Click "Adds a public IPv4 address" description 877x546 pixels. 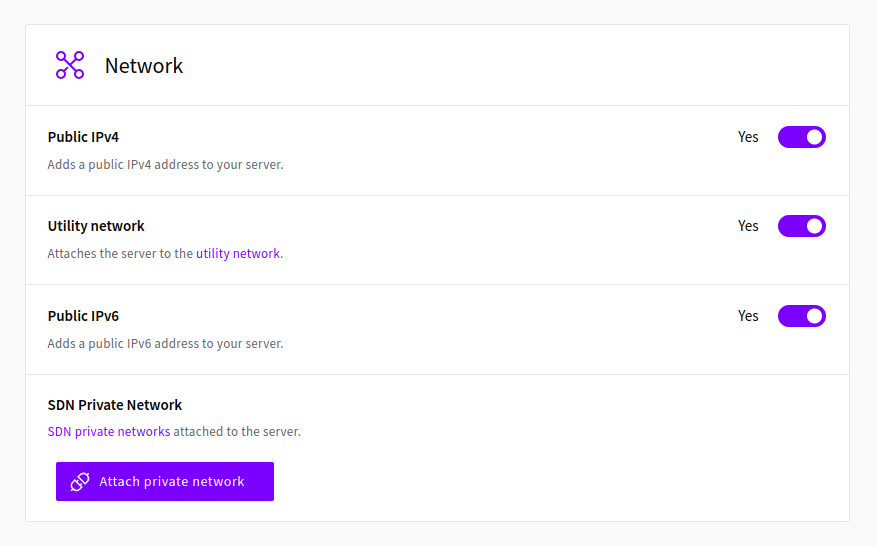pyautogui.click(x=166, y=164)
